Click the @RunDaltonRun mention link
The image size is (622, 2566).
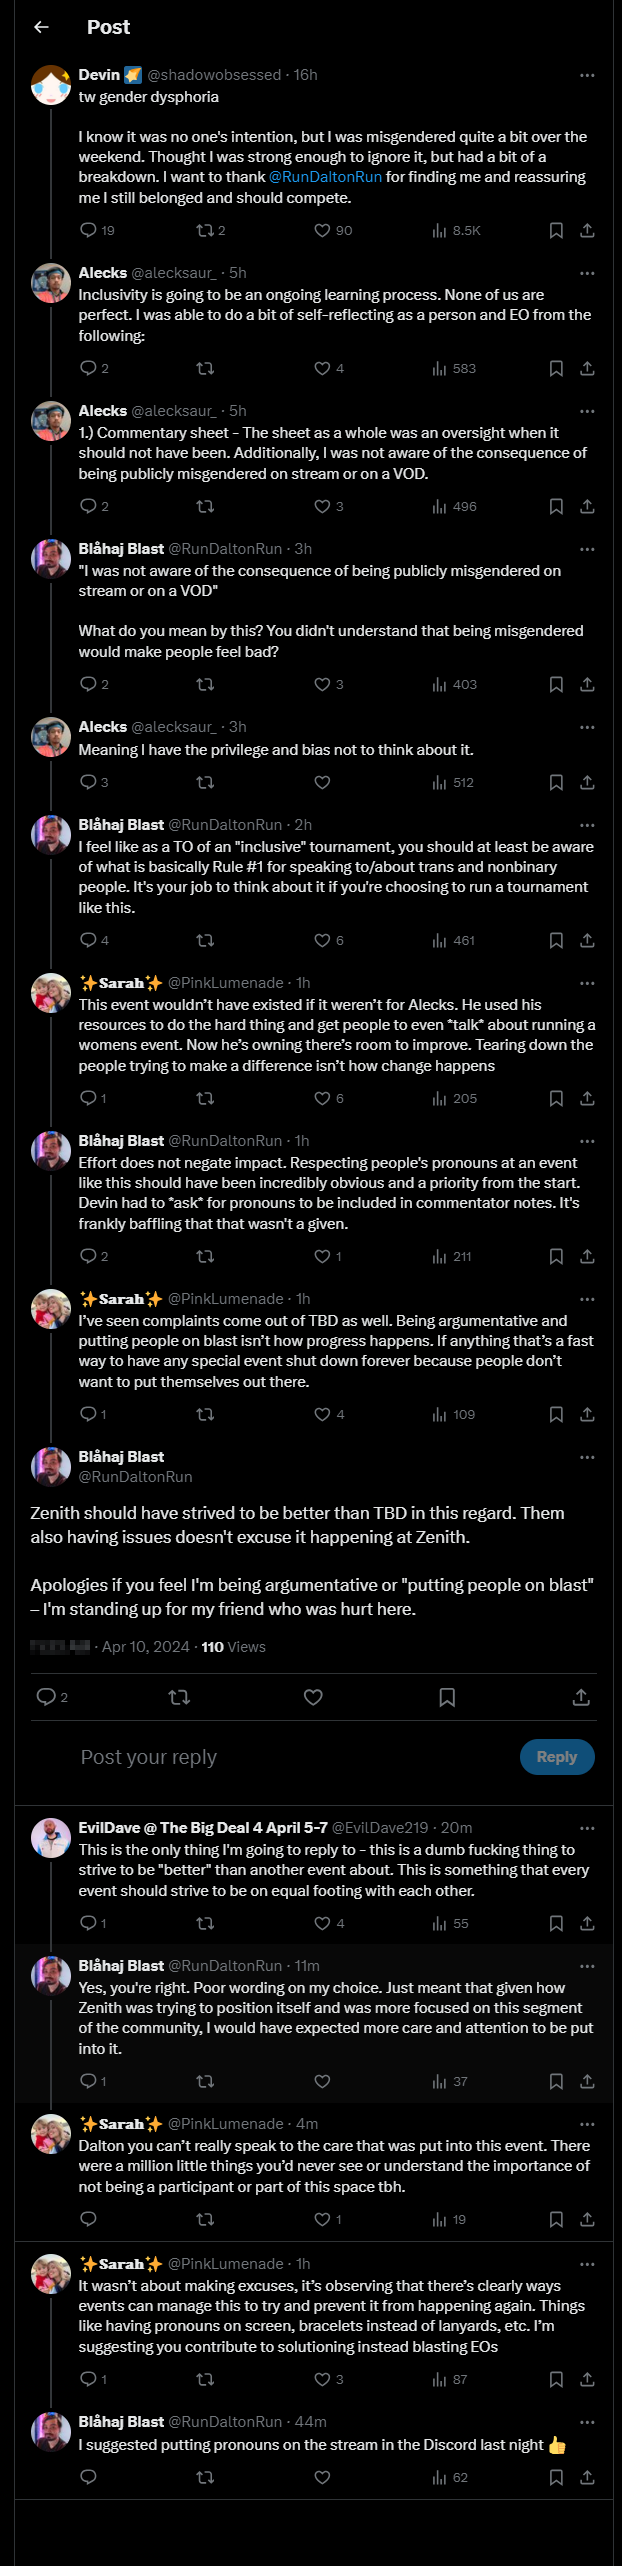click(325, 177)
